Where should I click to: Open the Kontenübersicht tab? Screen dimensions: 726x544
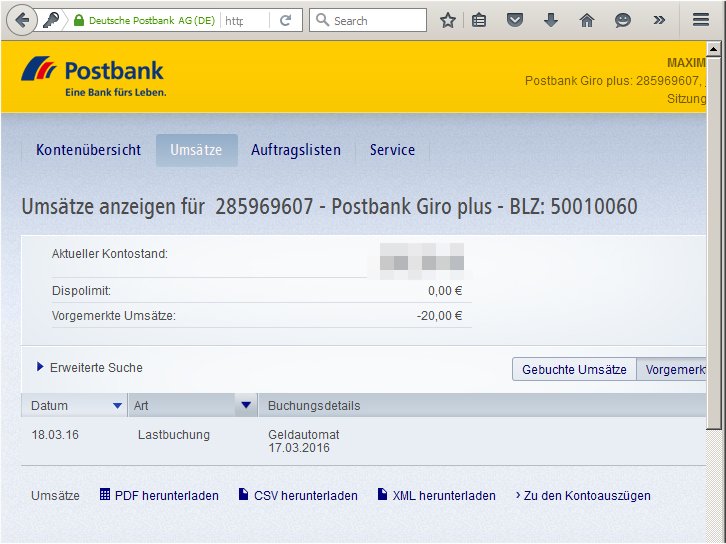88,150
